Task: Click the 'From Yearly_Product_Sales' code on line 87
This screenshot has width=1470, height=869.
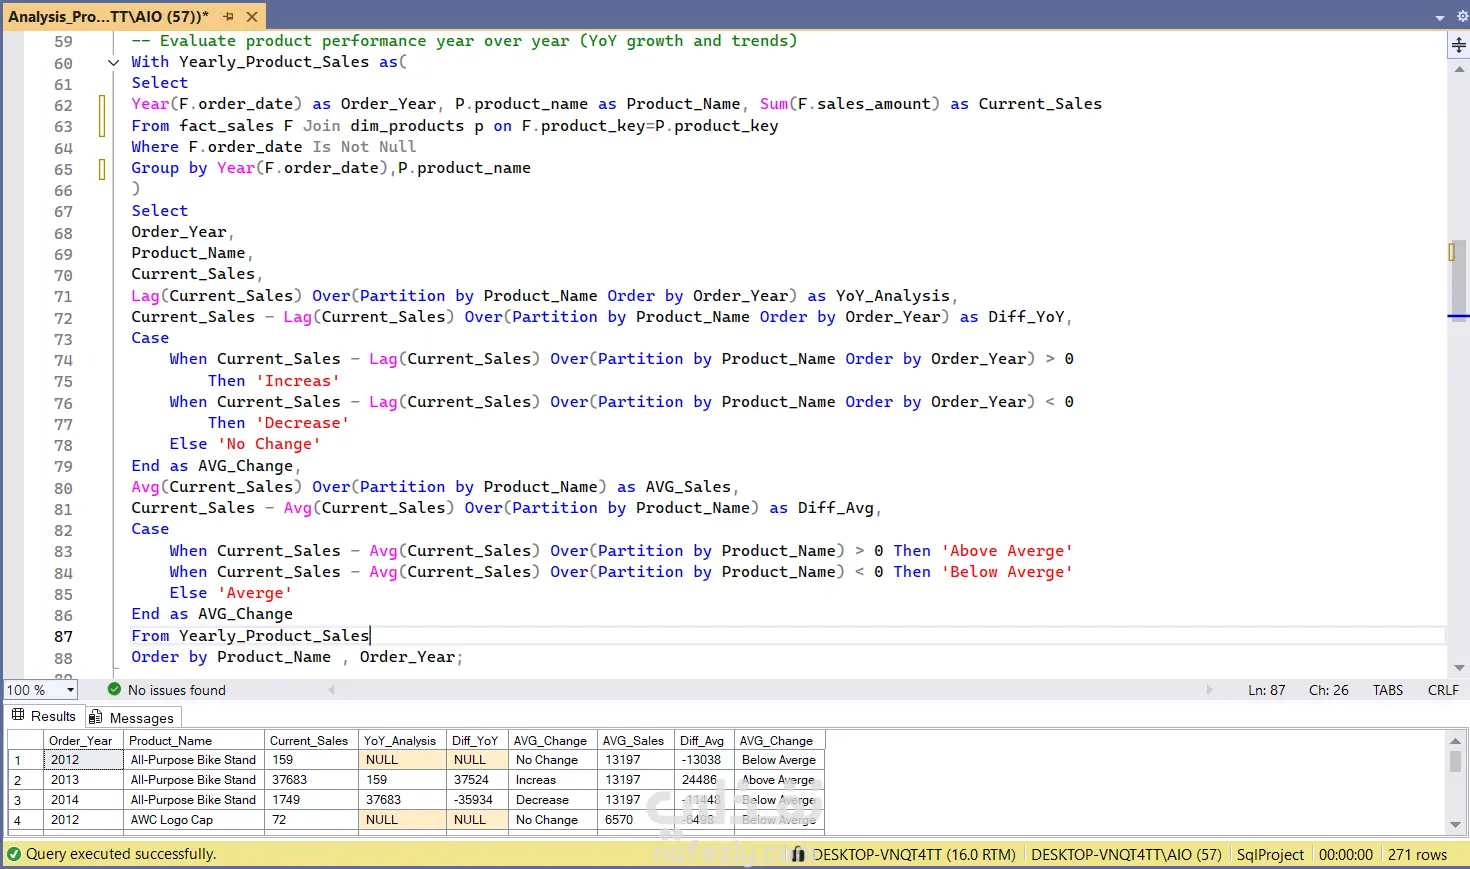Action: tap(250, 636)
